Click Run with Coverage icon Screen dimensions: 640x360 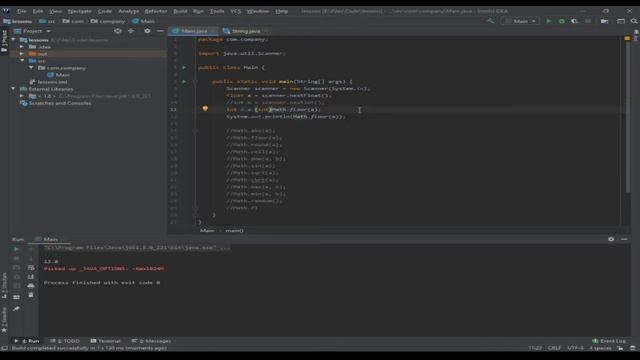tap(575, 21)
